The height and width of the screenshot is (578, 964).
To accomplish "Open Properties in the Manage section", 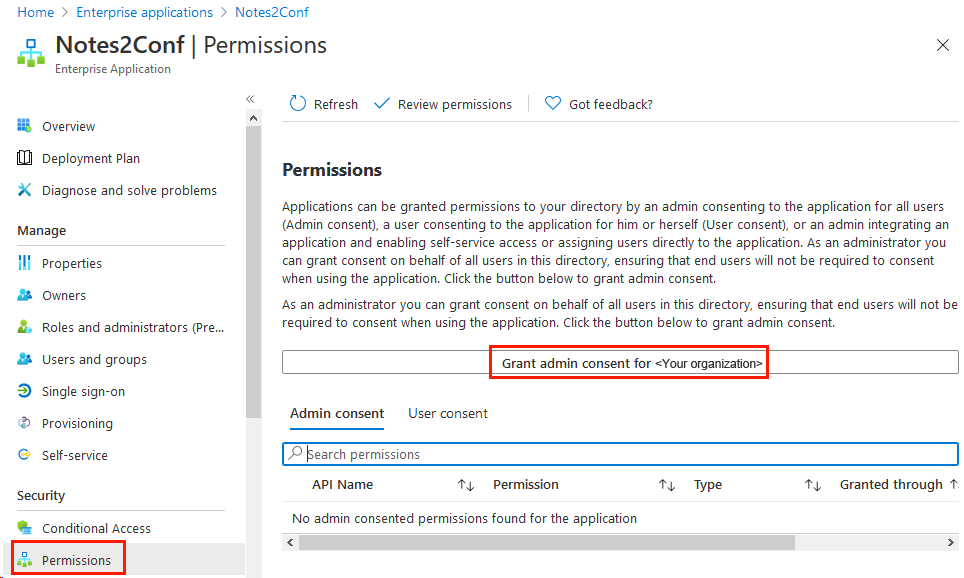I will coord(71,264).
